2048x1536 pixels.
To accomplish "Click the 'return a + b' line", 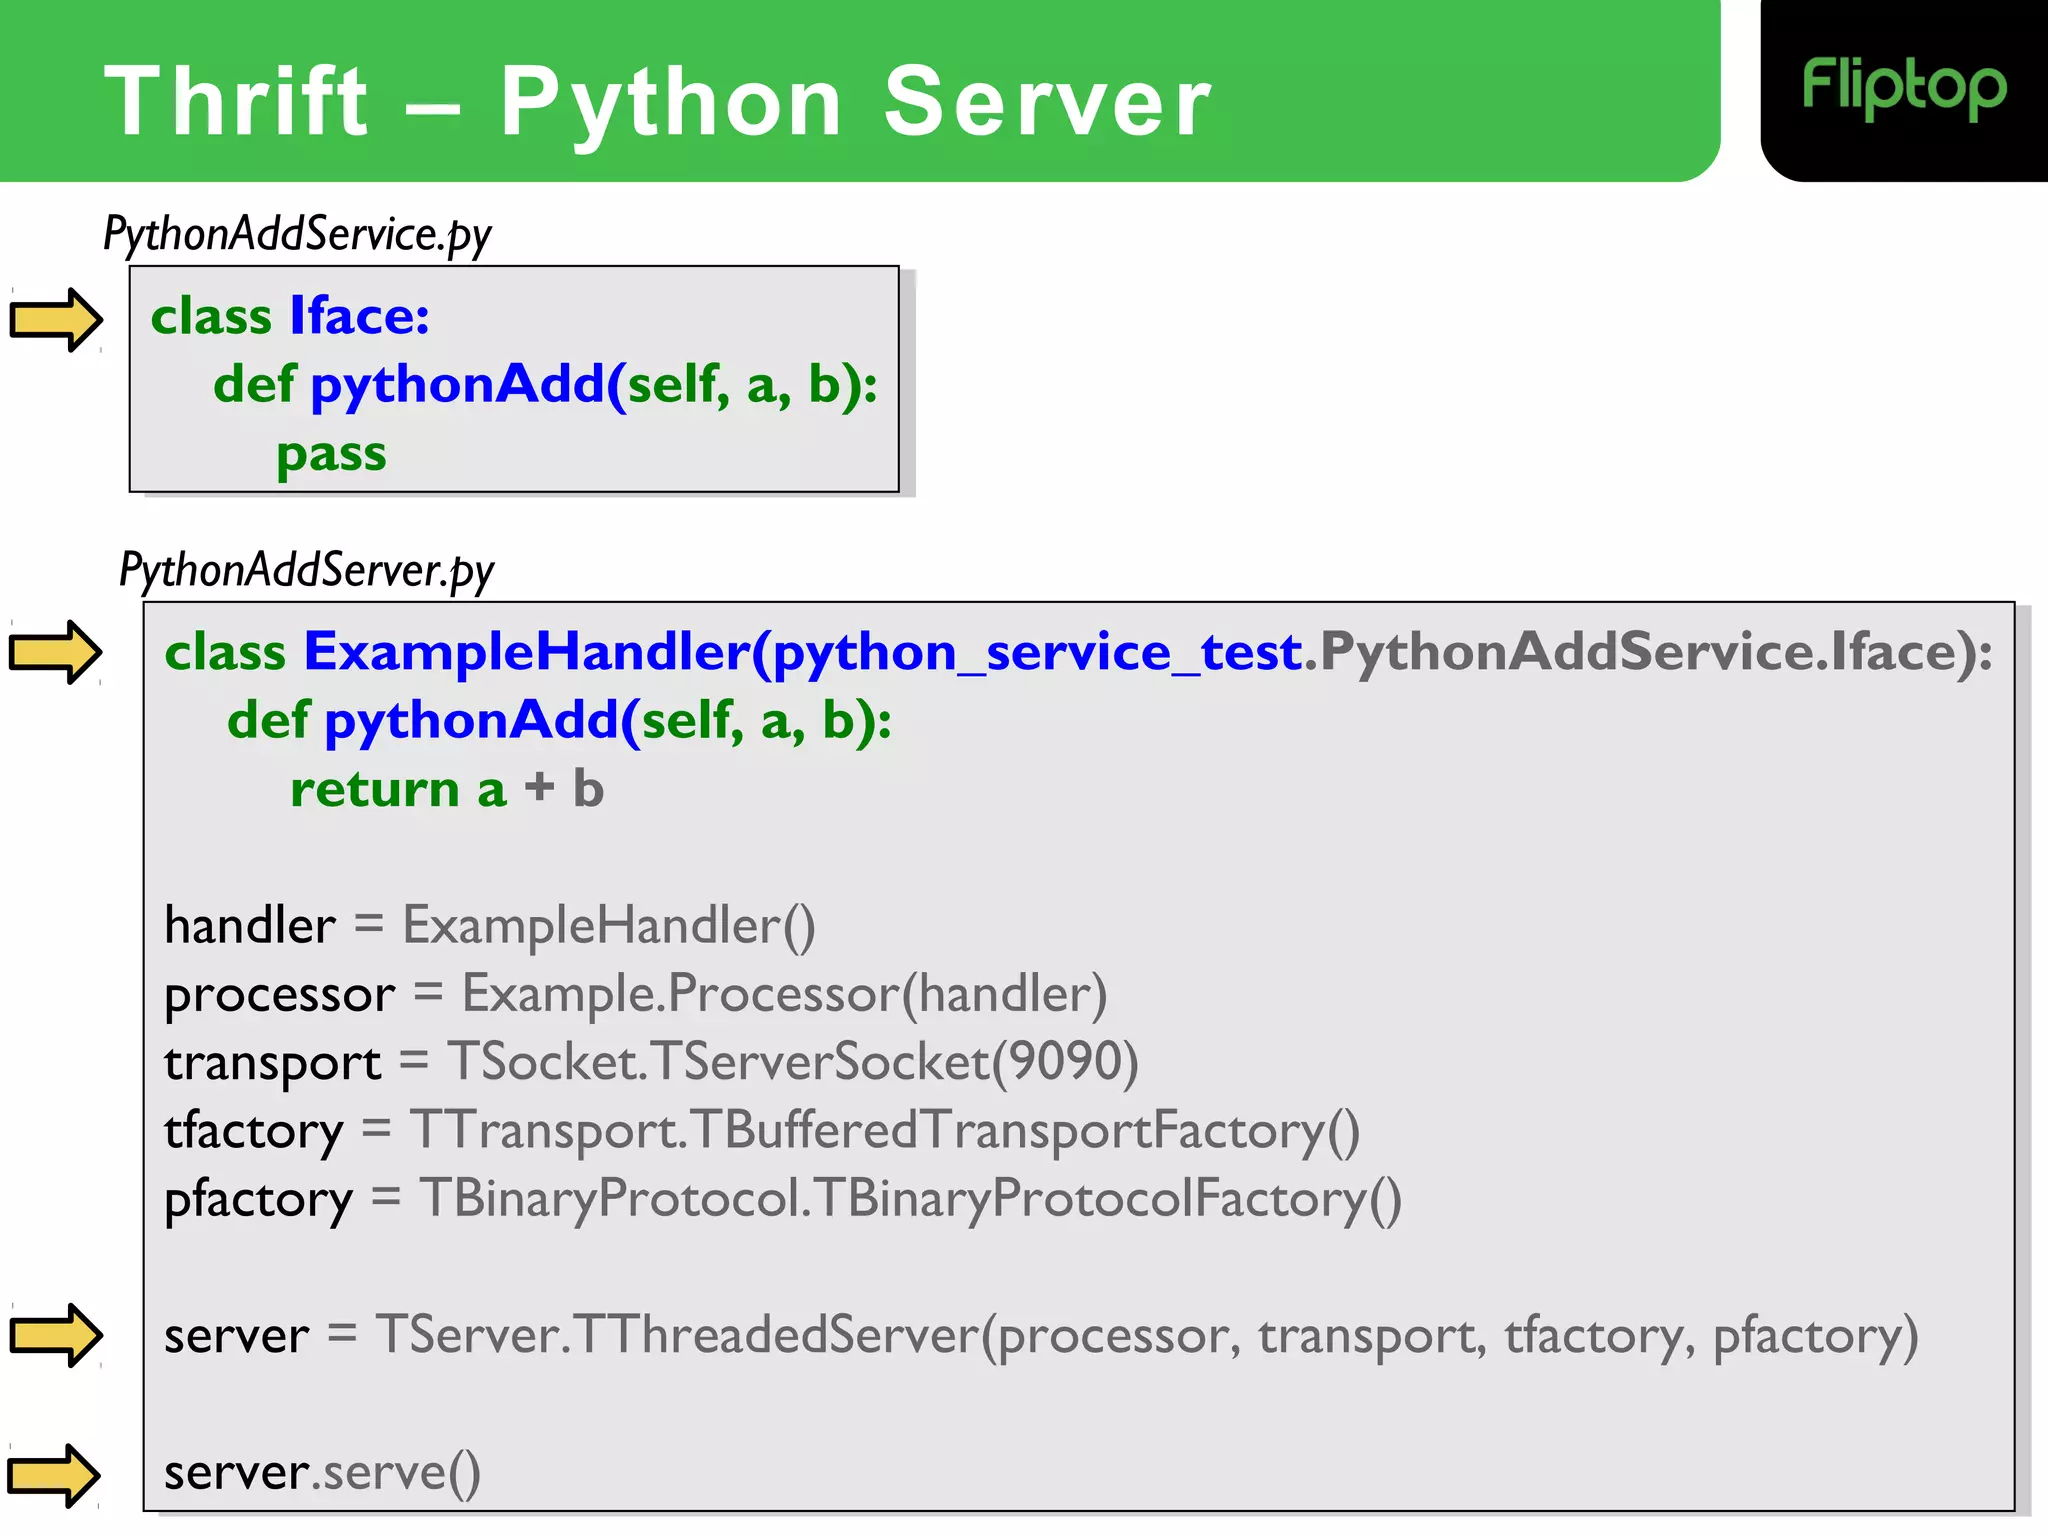I will [447, 789].
